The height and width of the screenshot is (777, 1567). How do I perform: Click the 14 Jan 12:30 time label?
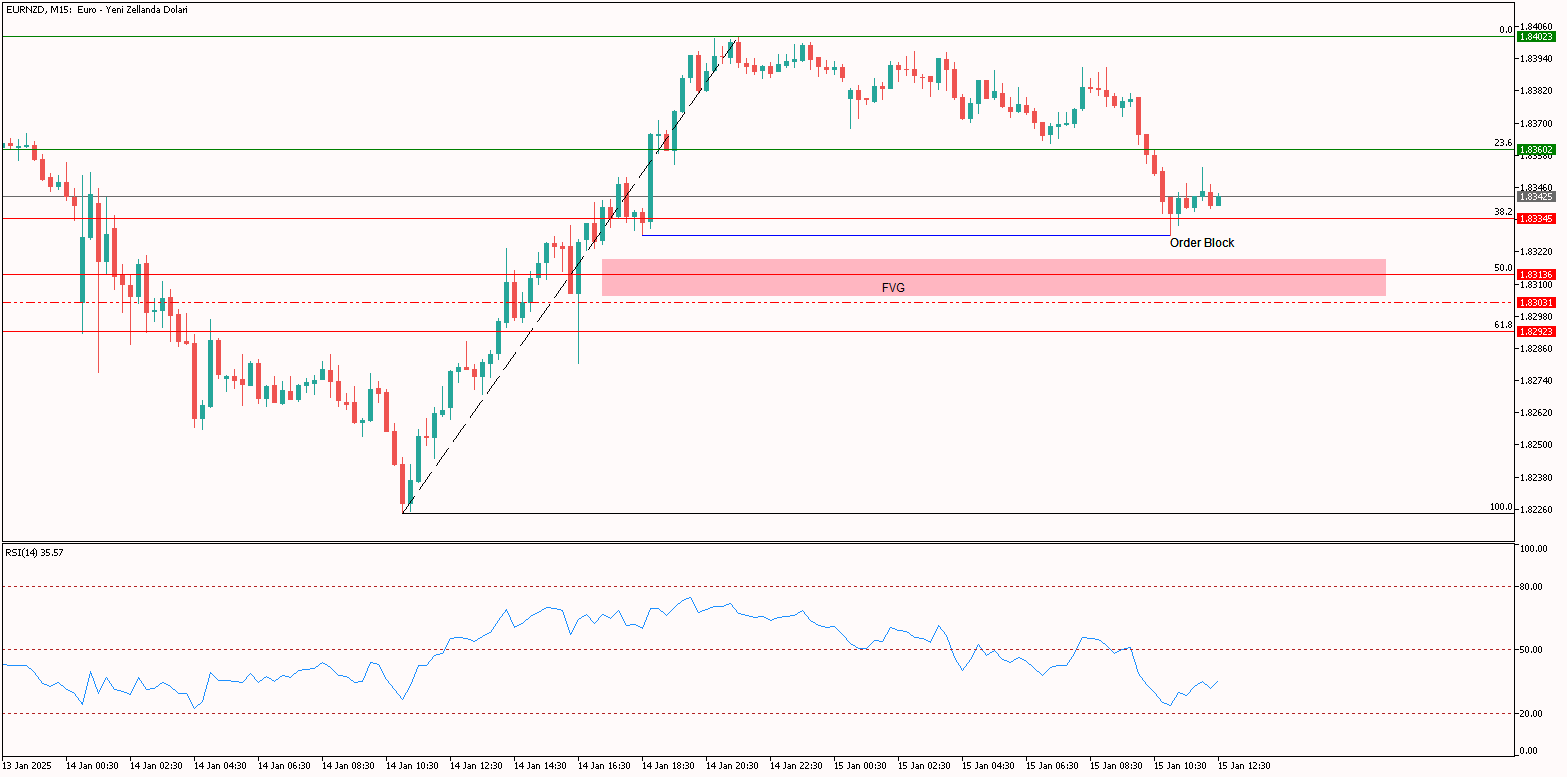tap(478, 766)
